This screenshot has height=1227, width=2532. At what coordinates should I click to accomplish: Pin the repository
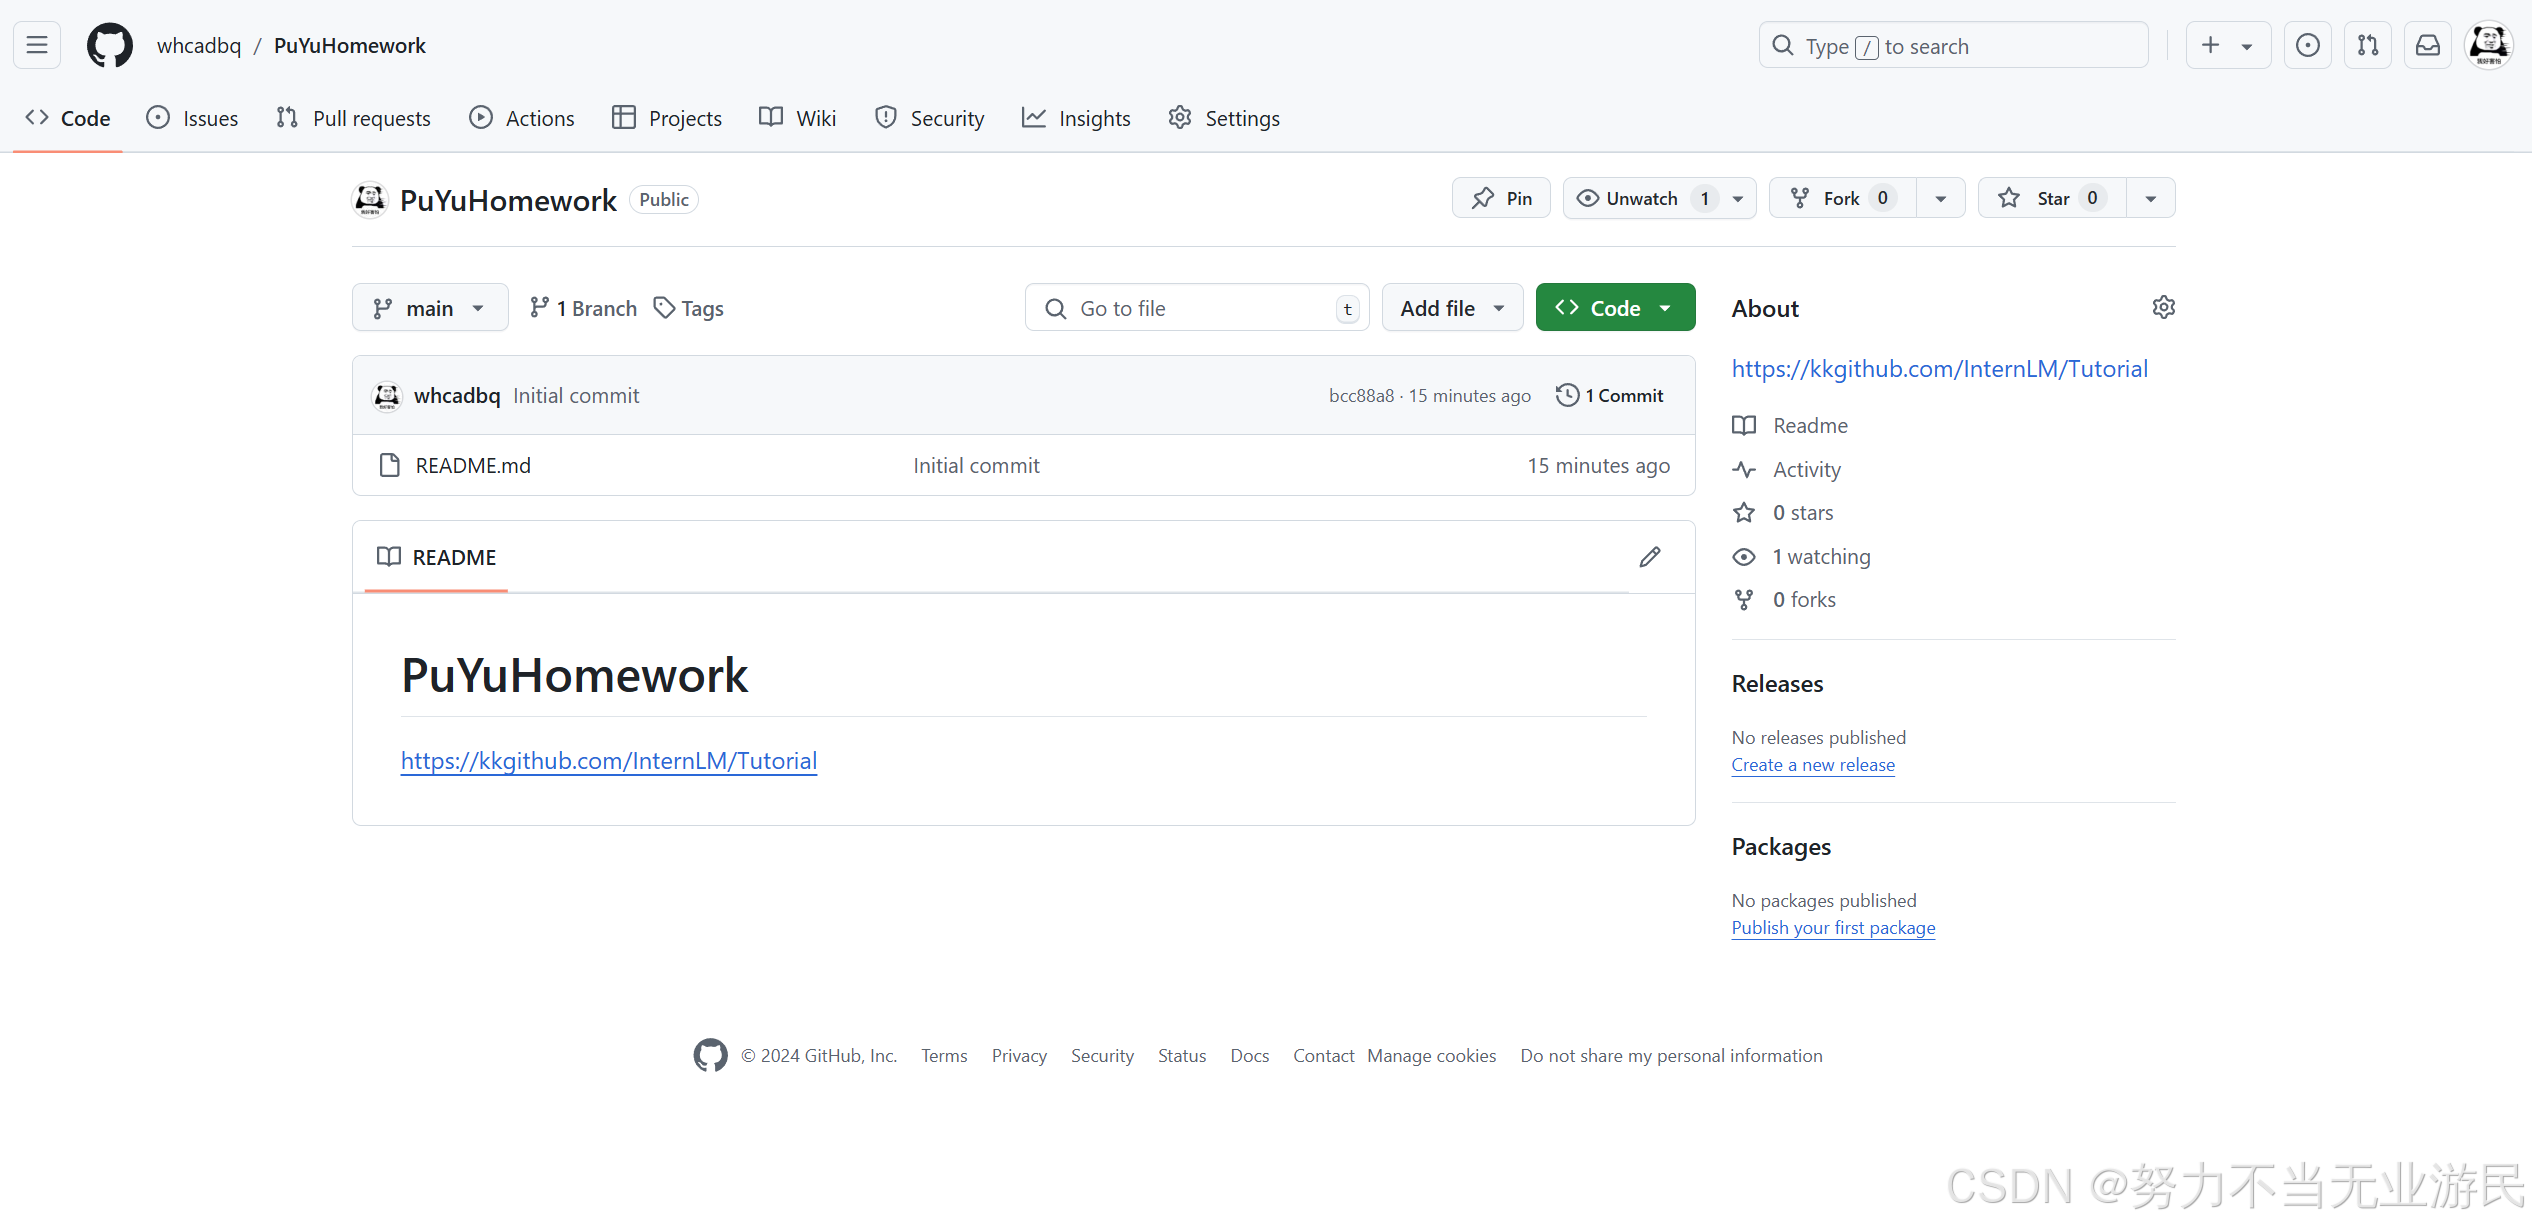tap(1501, 198)
